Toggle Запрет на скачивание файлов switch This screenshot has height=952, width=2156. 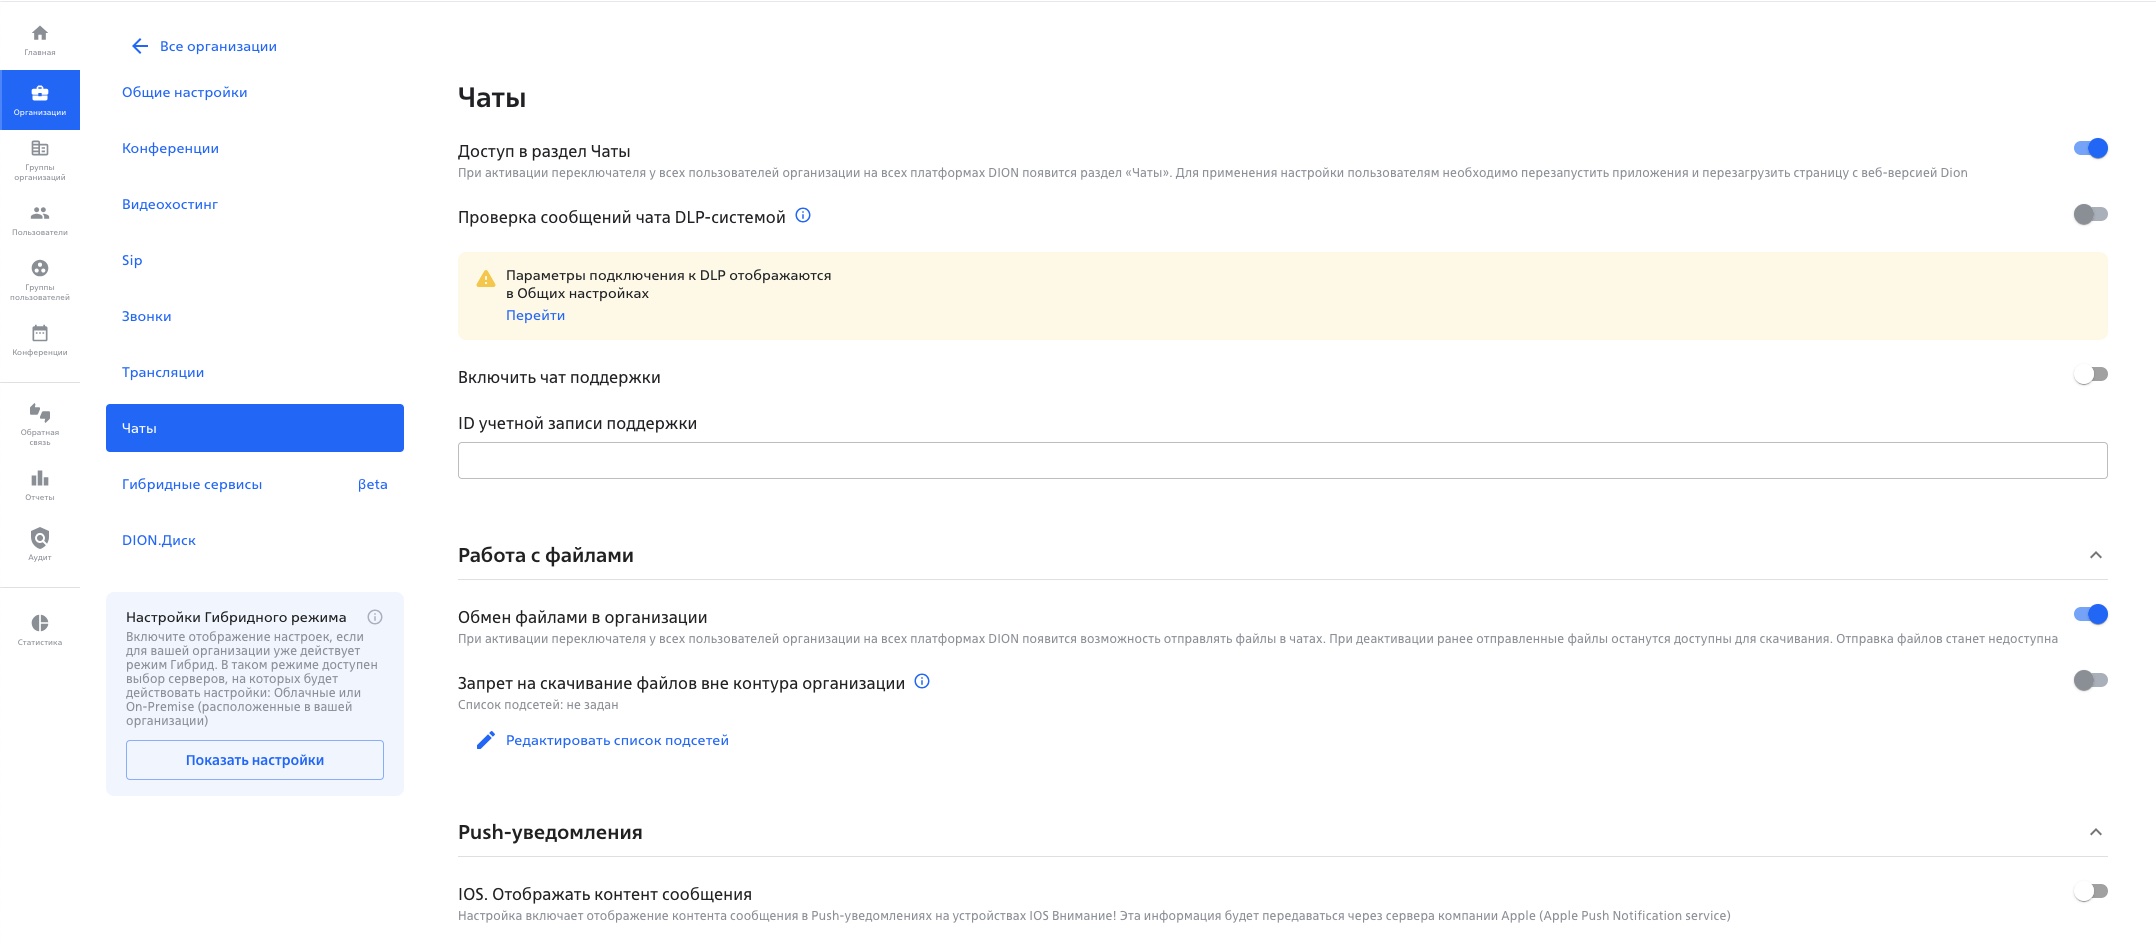point(2090,680)
